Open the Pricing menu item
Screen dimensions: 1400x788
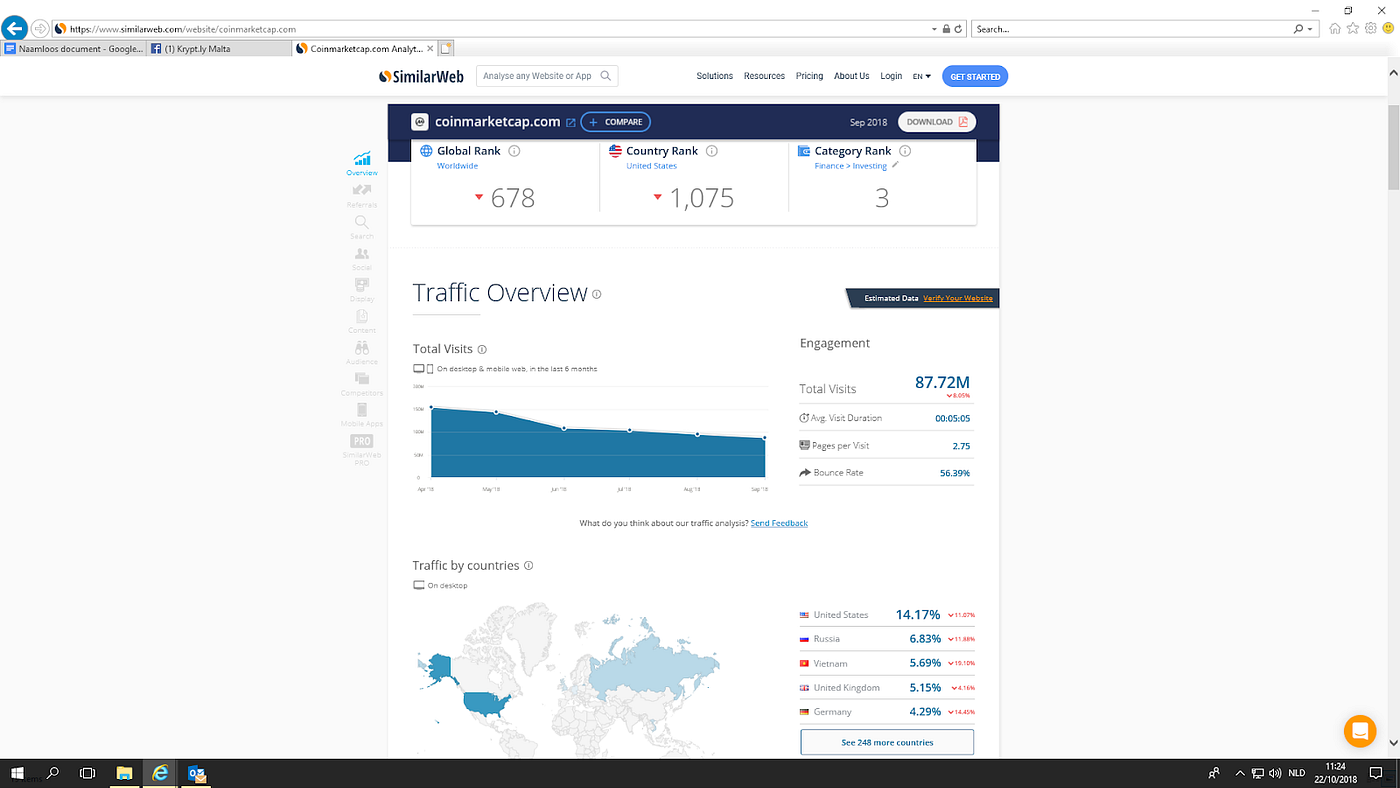coord(809,75)
